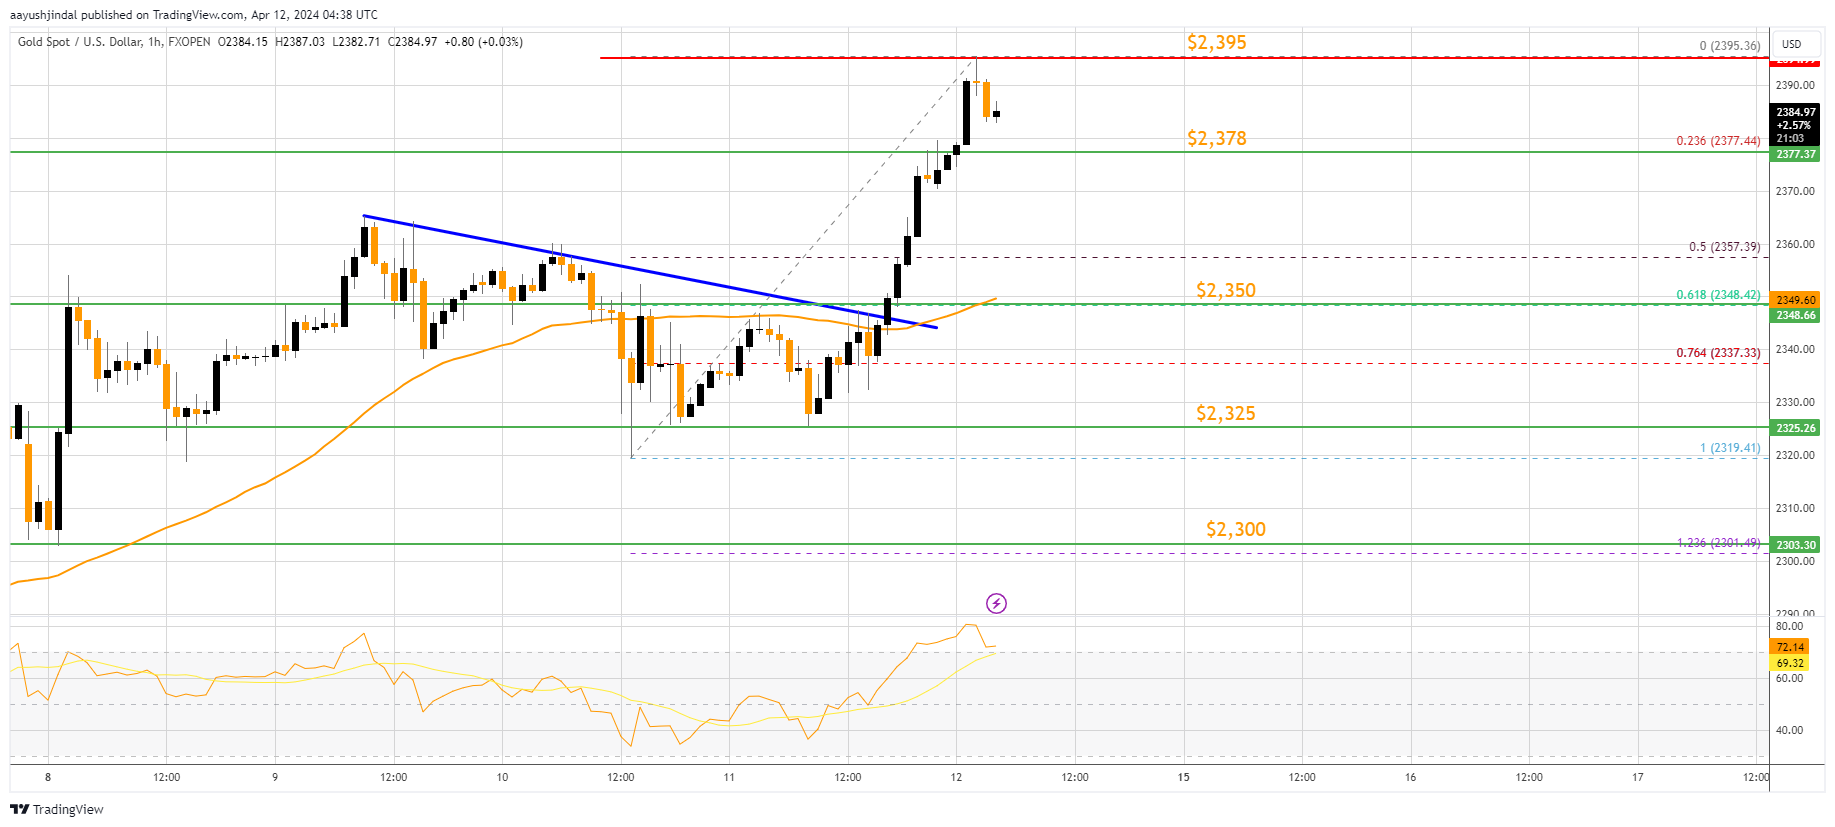The width and height of the screenshot is (1835, 827).
Task: Click the 1.236 (2301.49) Fibonacci label
Action: point(1718,543)
